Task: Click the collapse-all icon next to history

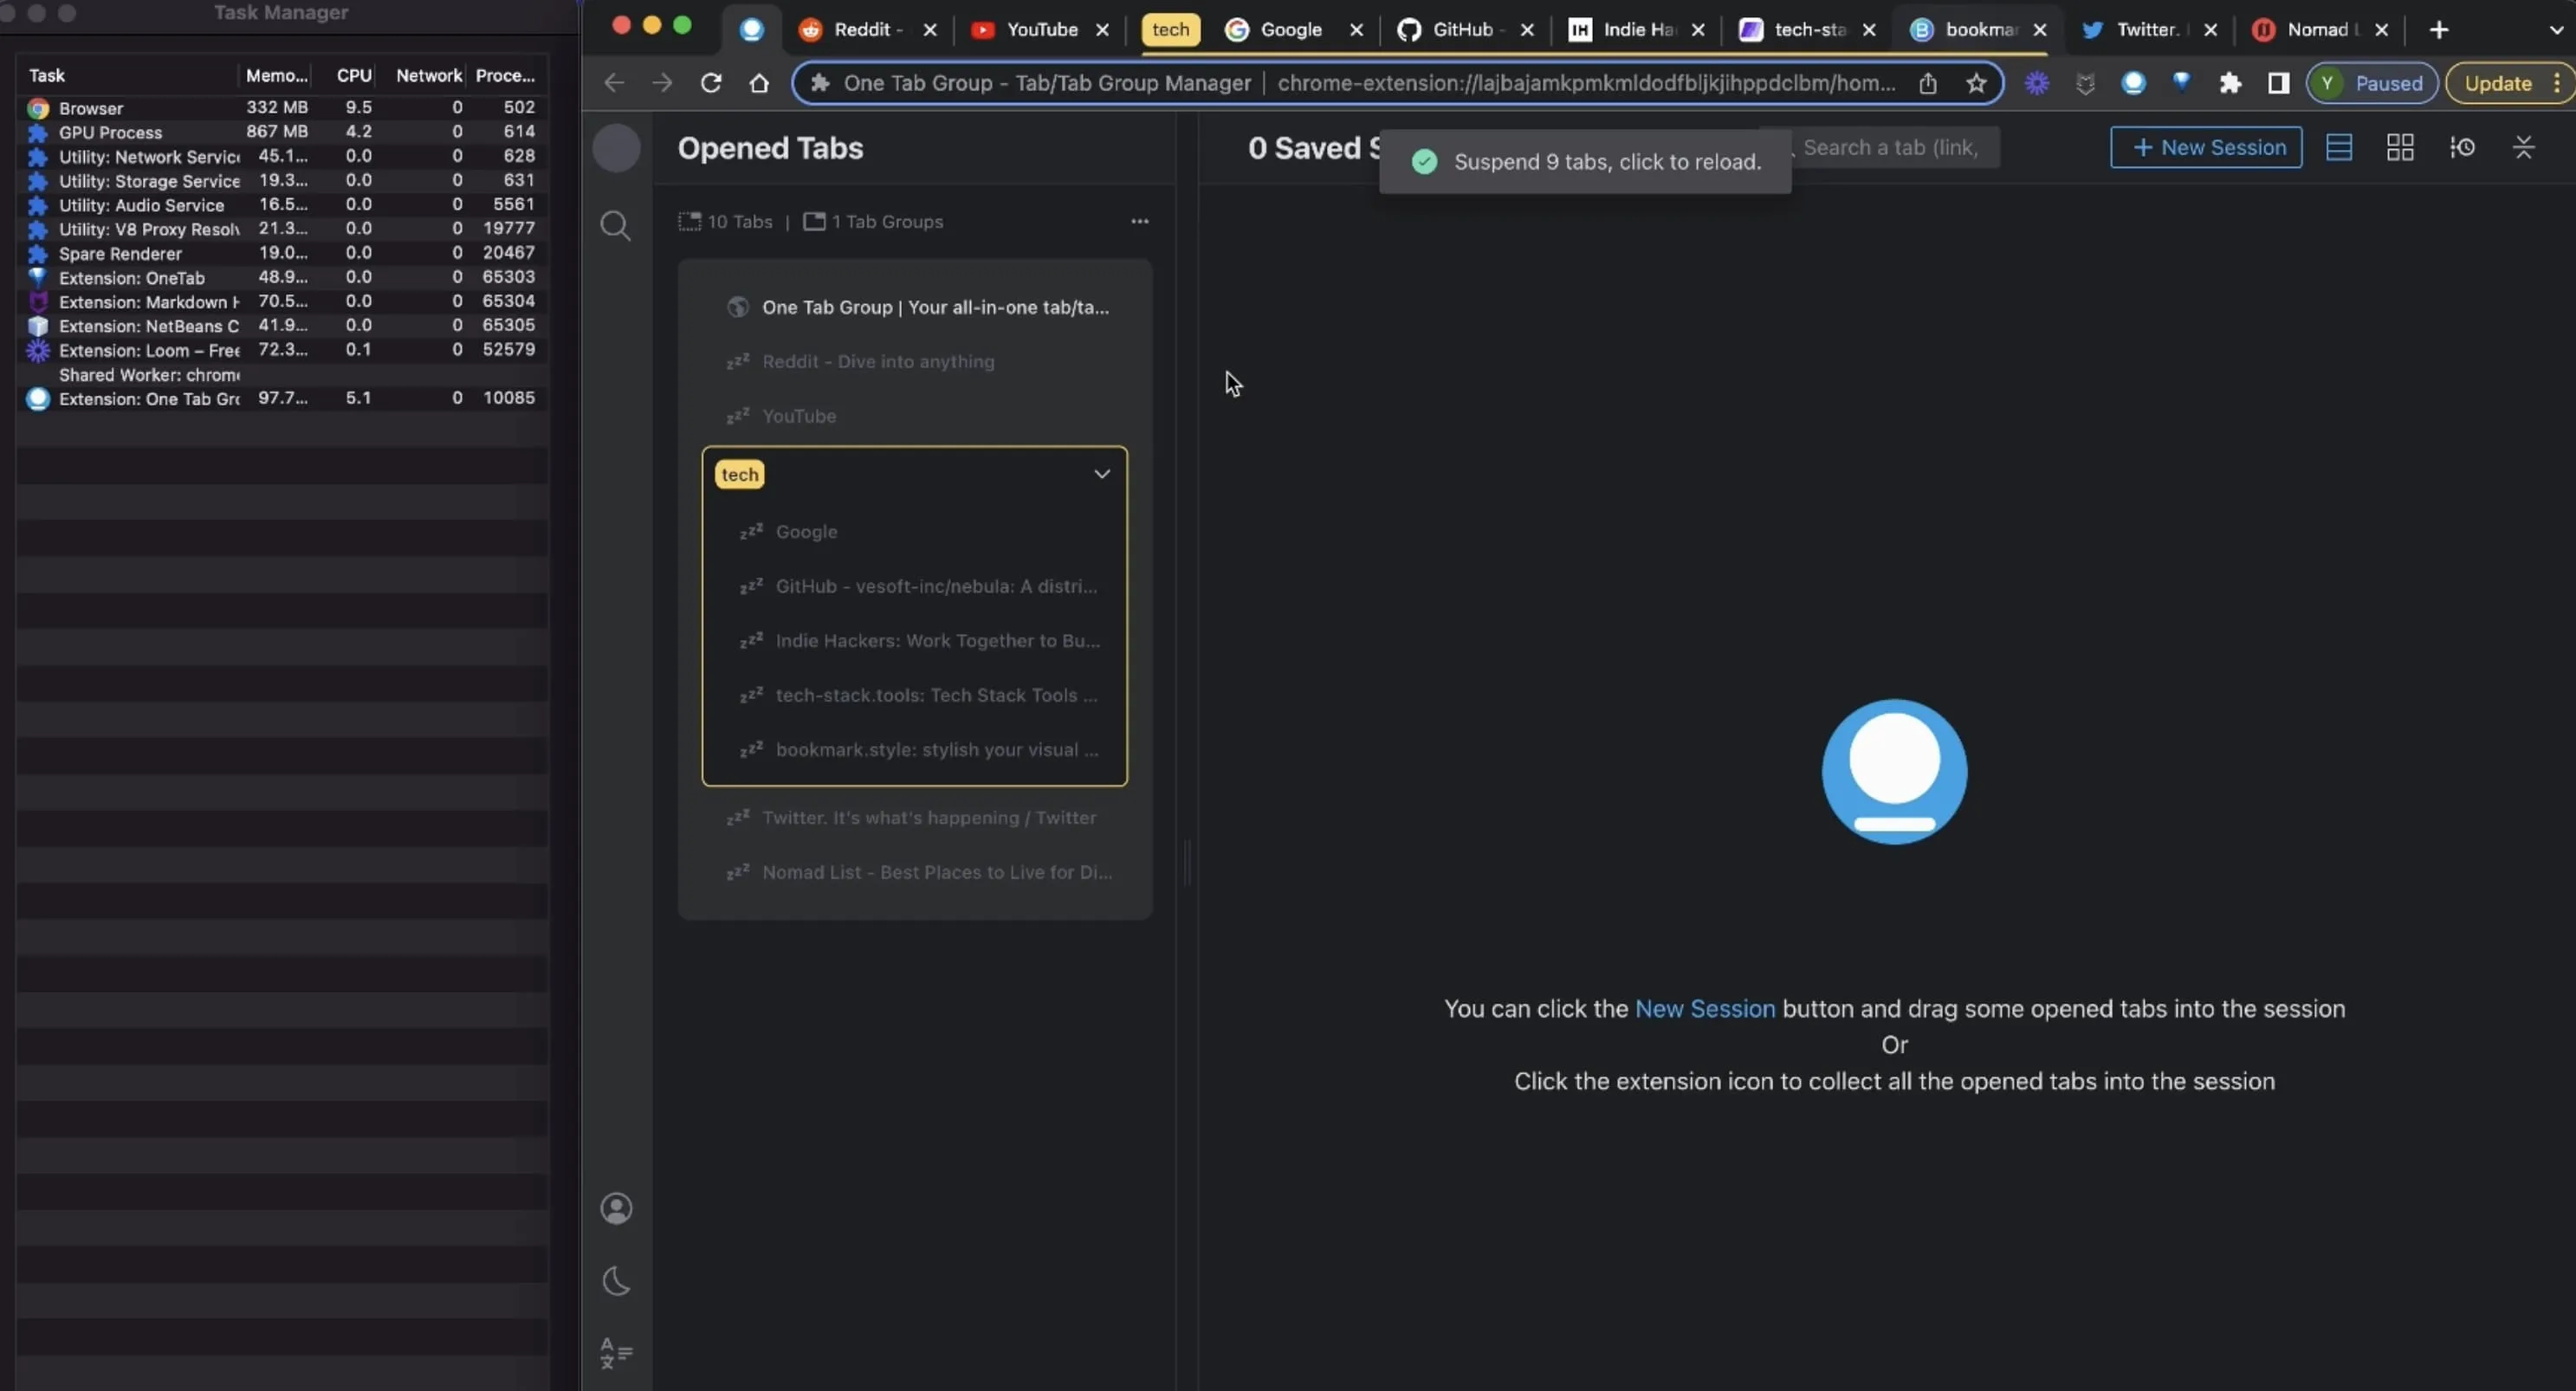Action: [2524, 147]
